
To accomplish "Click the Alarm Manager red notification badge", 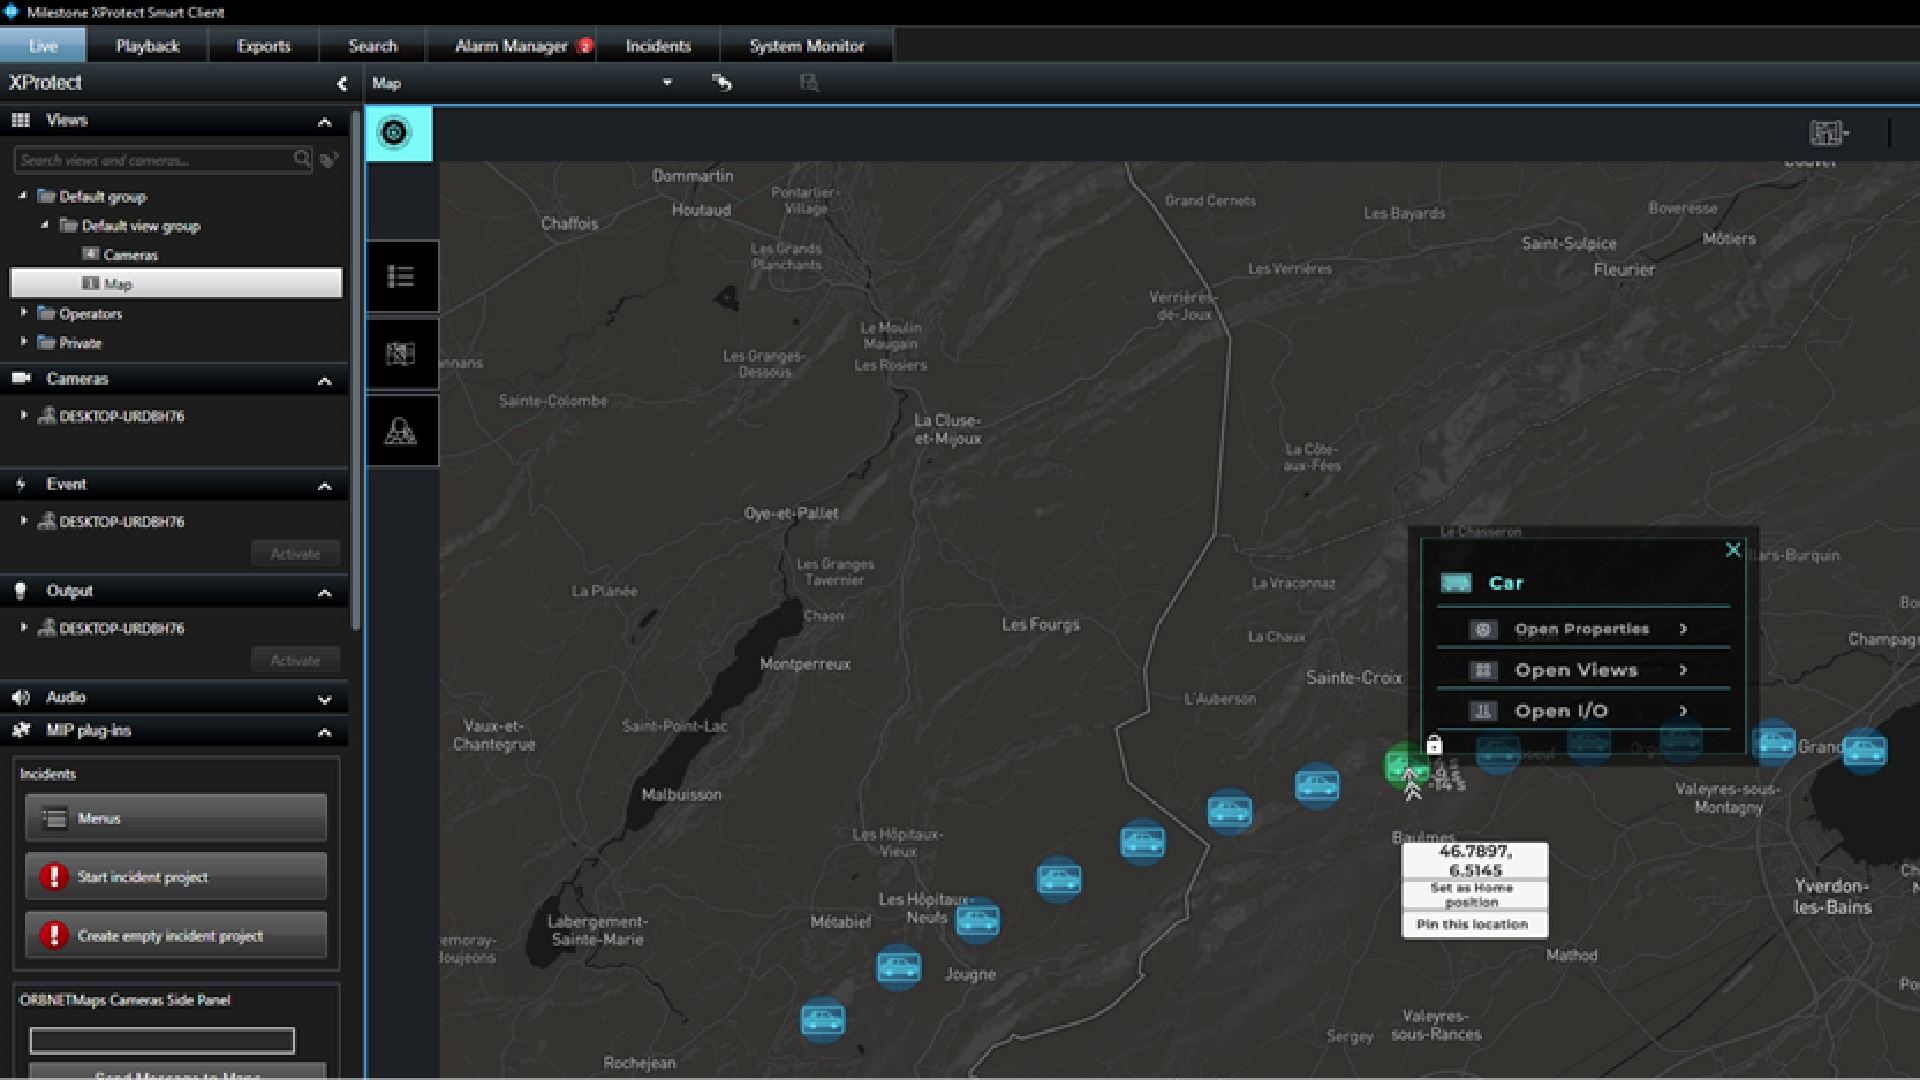I will tap(585, 45).
